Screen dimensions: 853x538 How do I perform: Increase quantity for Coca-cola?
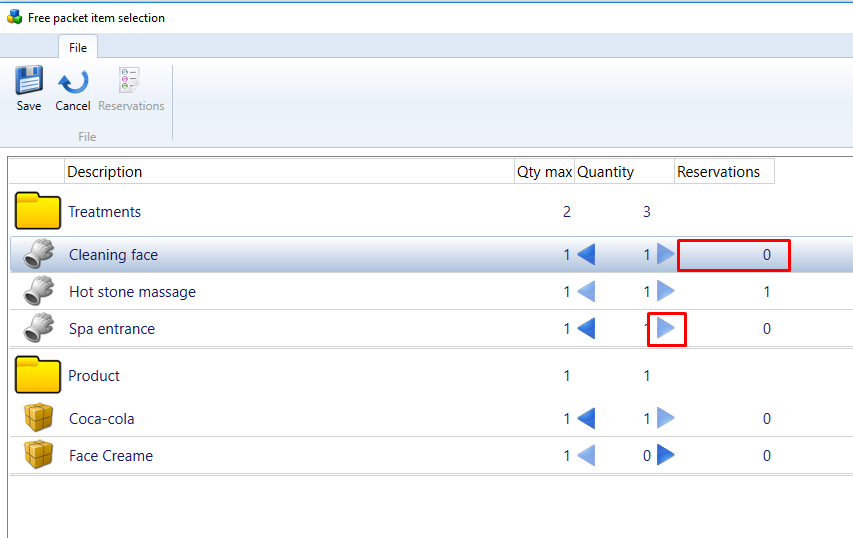[666, 418]
